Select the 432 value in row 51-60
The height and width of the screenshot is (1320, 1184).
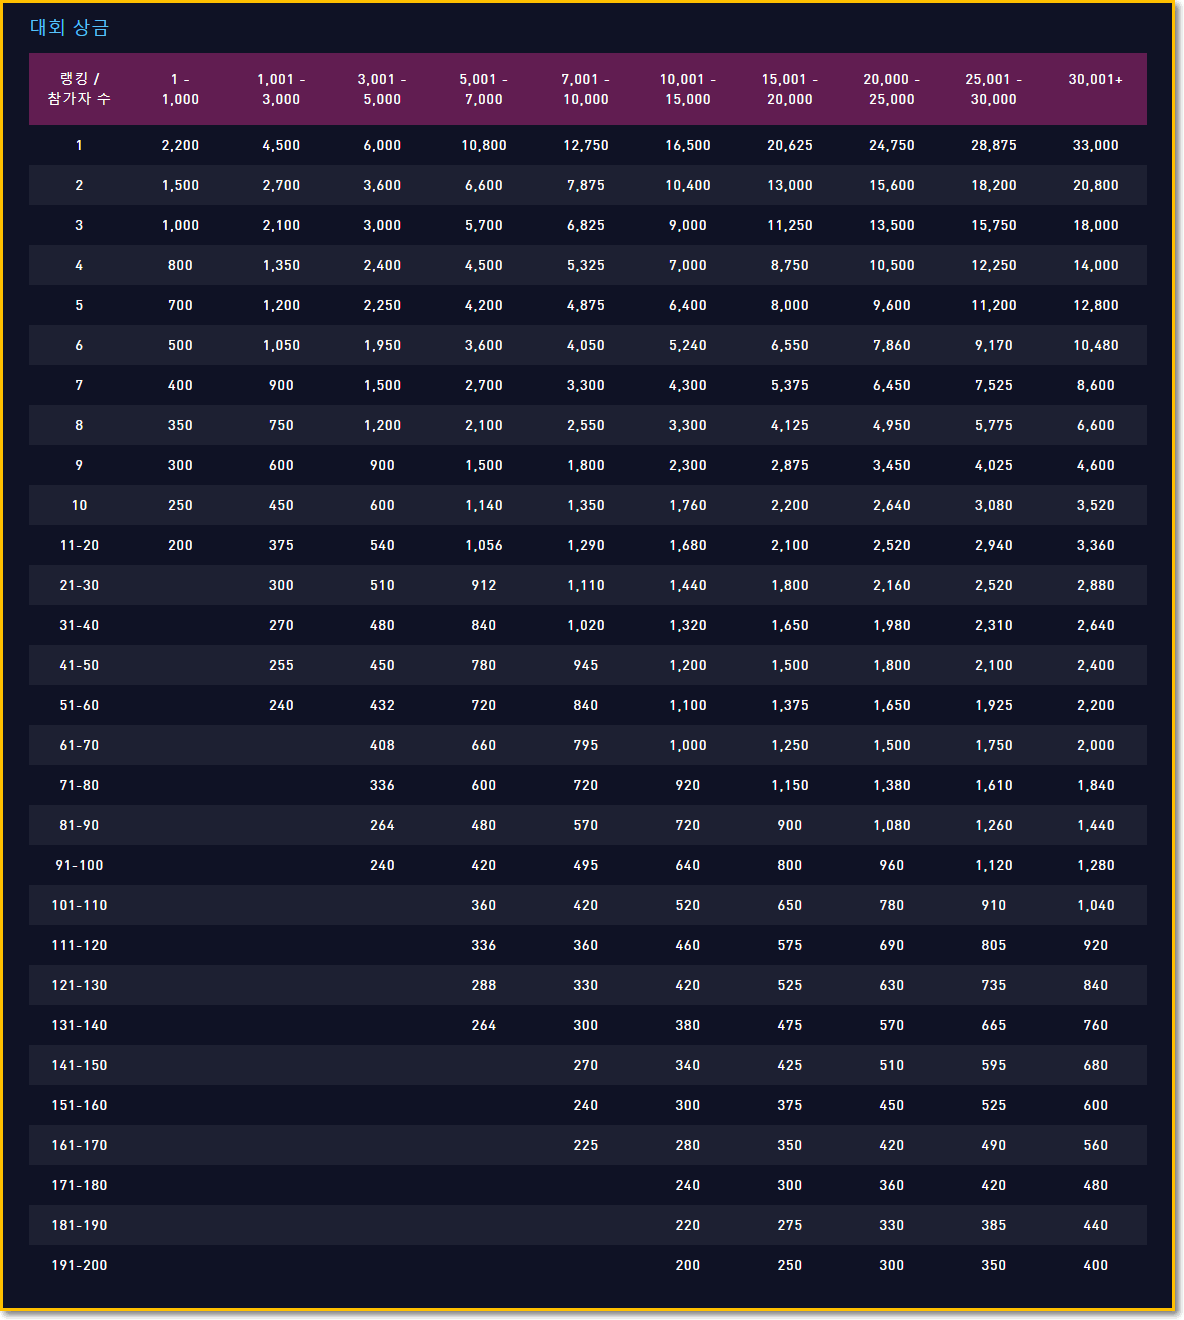[382, 706]
